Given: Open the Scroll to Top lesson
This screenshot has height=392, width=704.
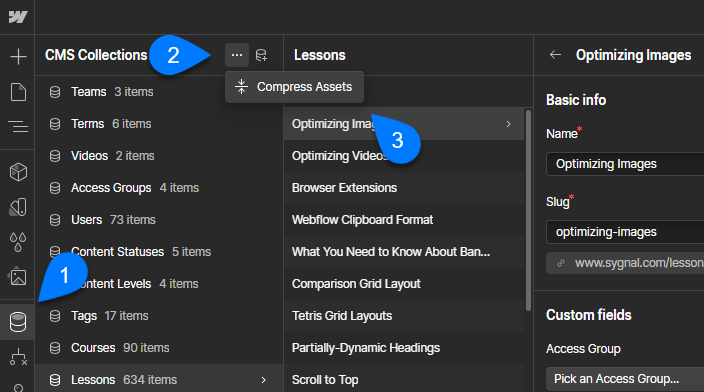Looking at the screenshot, I should click(x=404, y=379).
